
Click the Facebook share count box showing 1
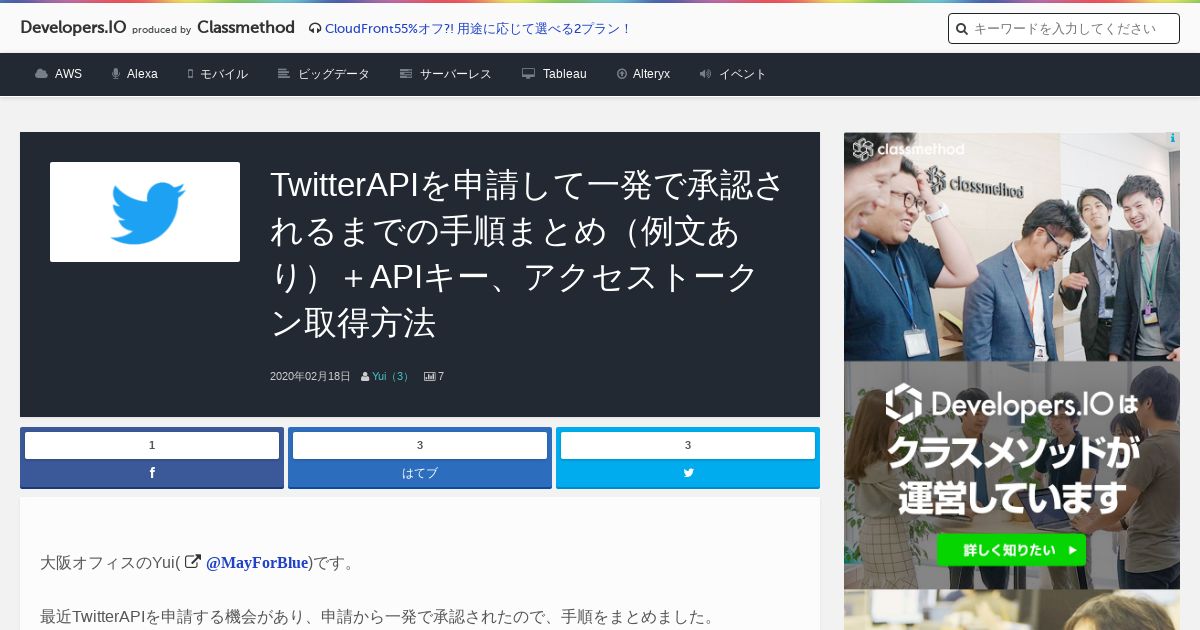(x=152, y=445)
